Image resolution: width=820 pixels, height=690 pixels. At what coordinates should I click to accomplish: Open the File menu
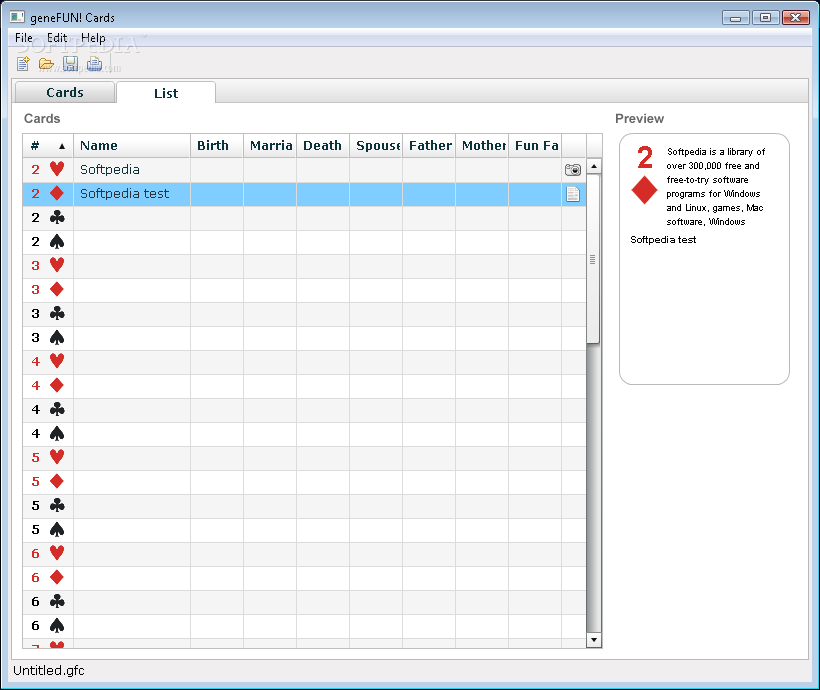click(x=24, y=38)
